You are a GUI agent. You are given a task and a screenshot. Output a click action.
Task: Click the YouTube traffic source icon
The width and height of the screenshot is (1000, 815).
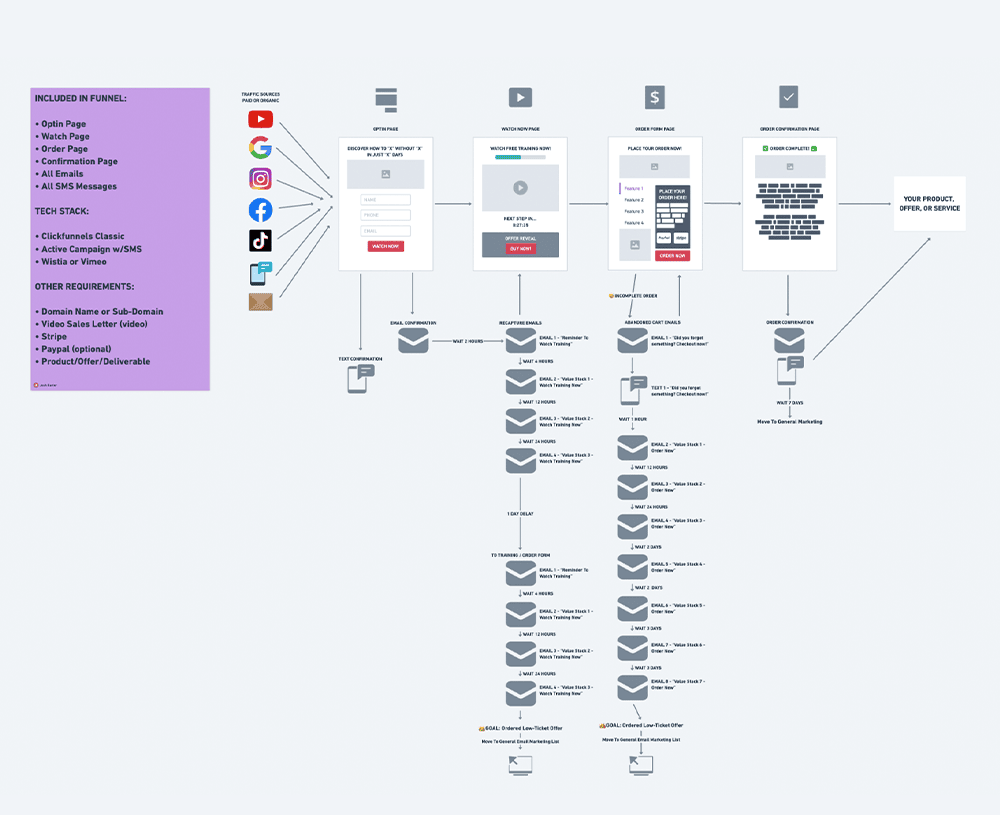coord(260,120)
